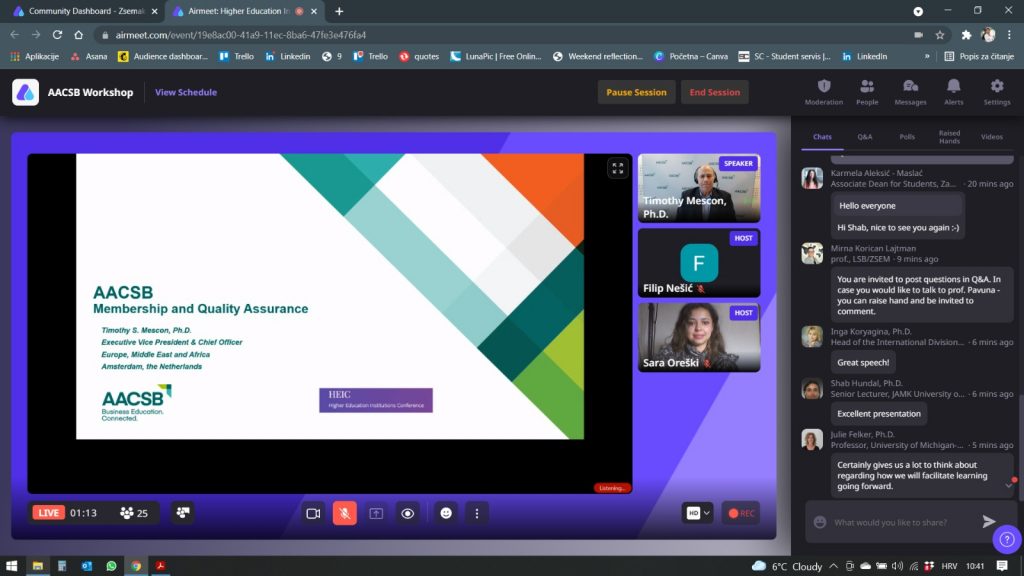The width and height of the screenshot is (1024, 576).
Task: Open WhatsApp from taskbar
Action: tap(111, 566)
